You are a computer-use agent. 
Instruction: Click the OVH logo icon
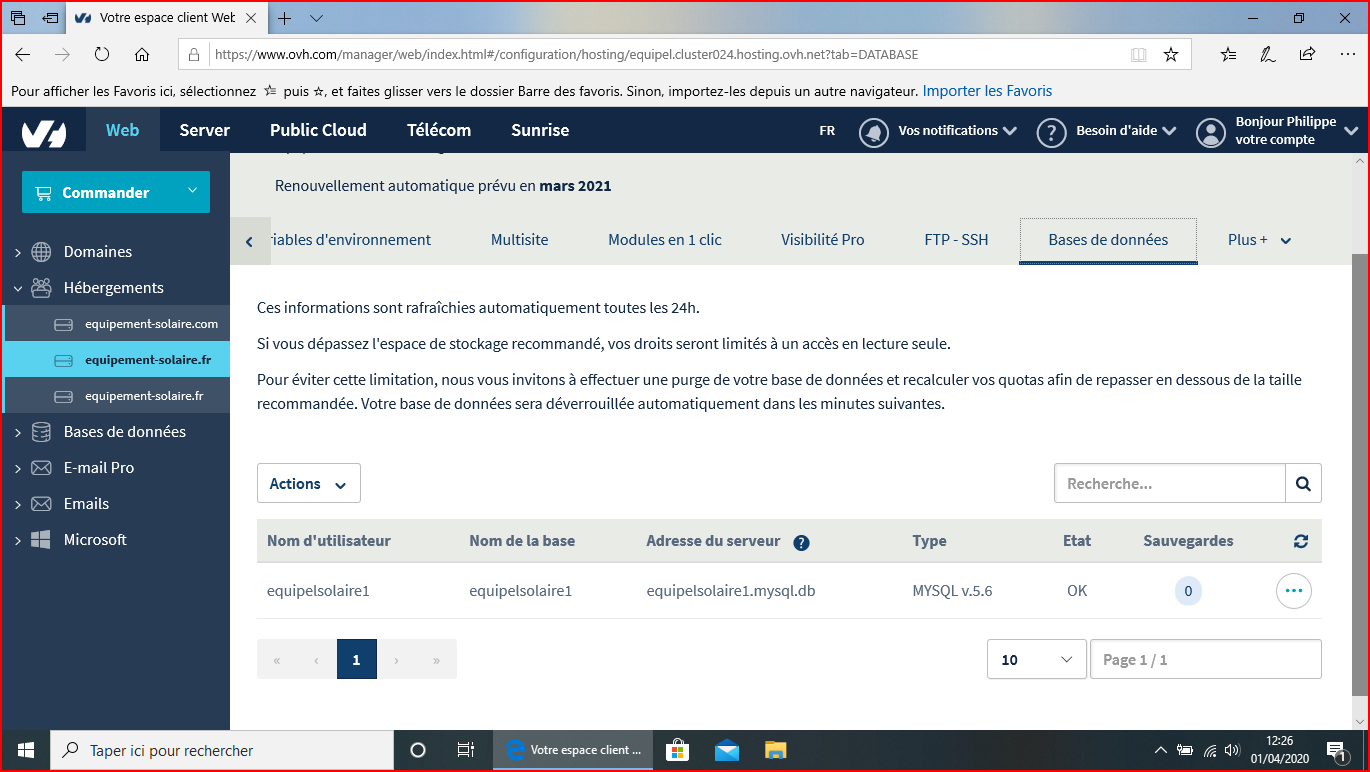pyautogui.click(x=44, y=131)
